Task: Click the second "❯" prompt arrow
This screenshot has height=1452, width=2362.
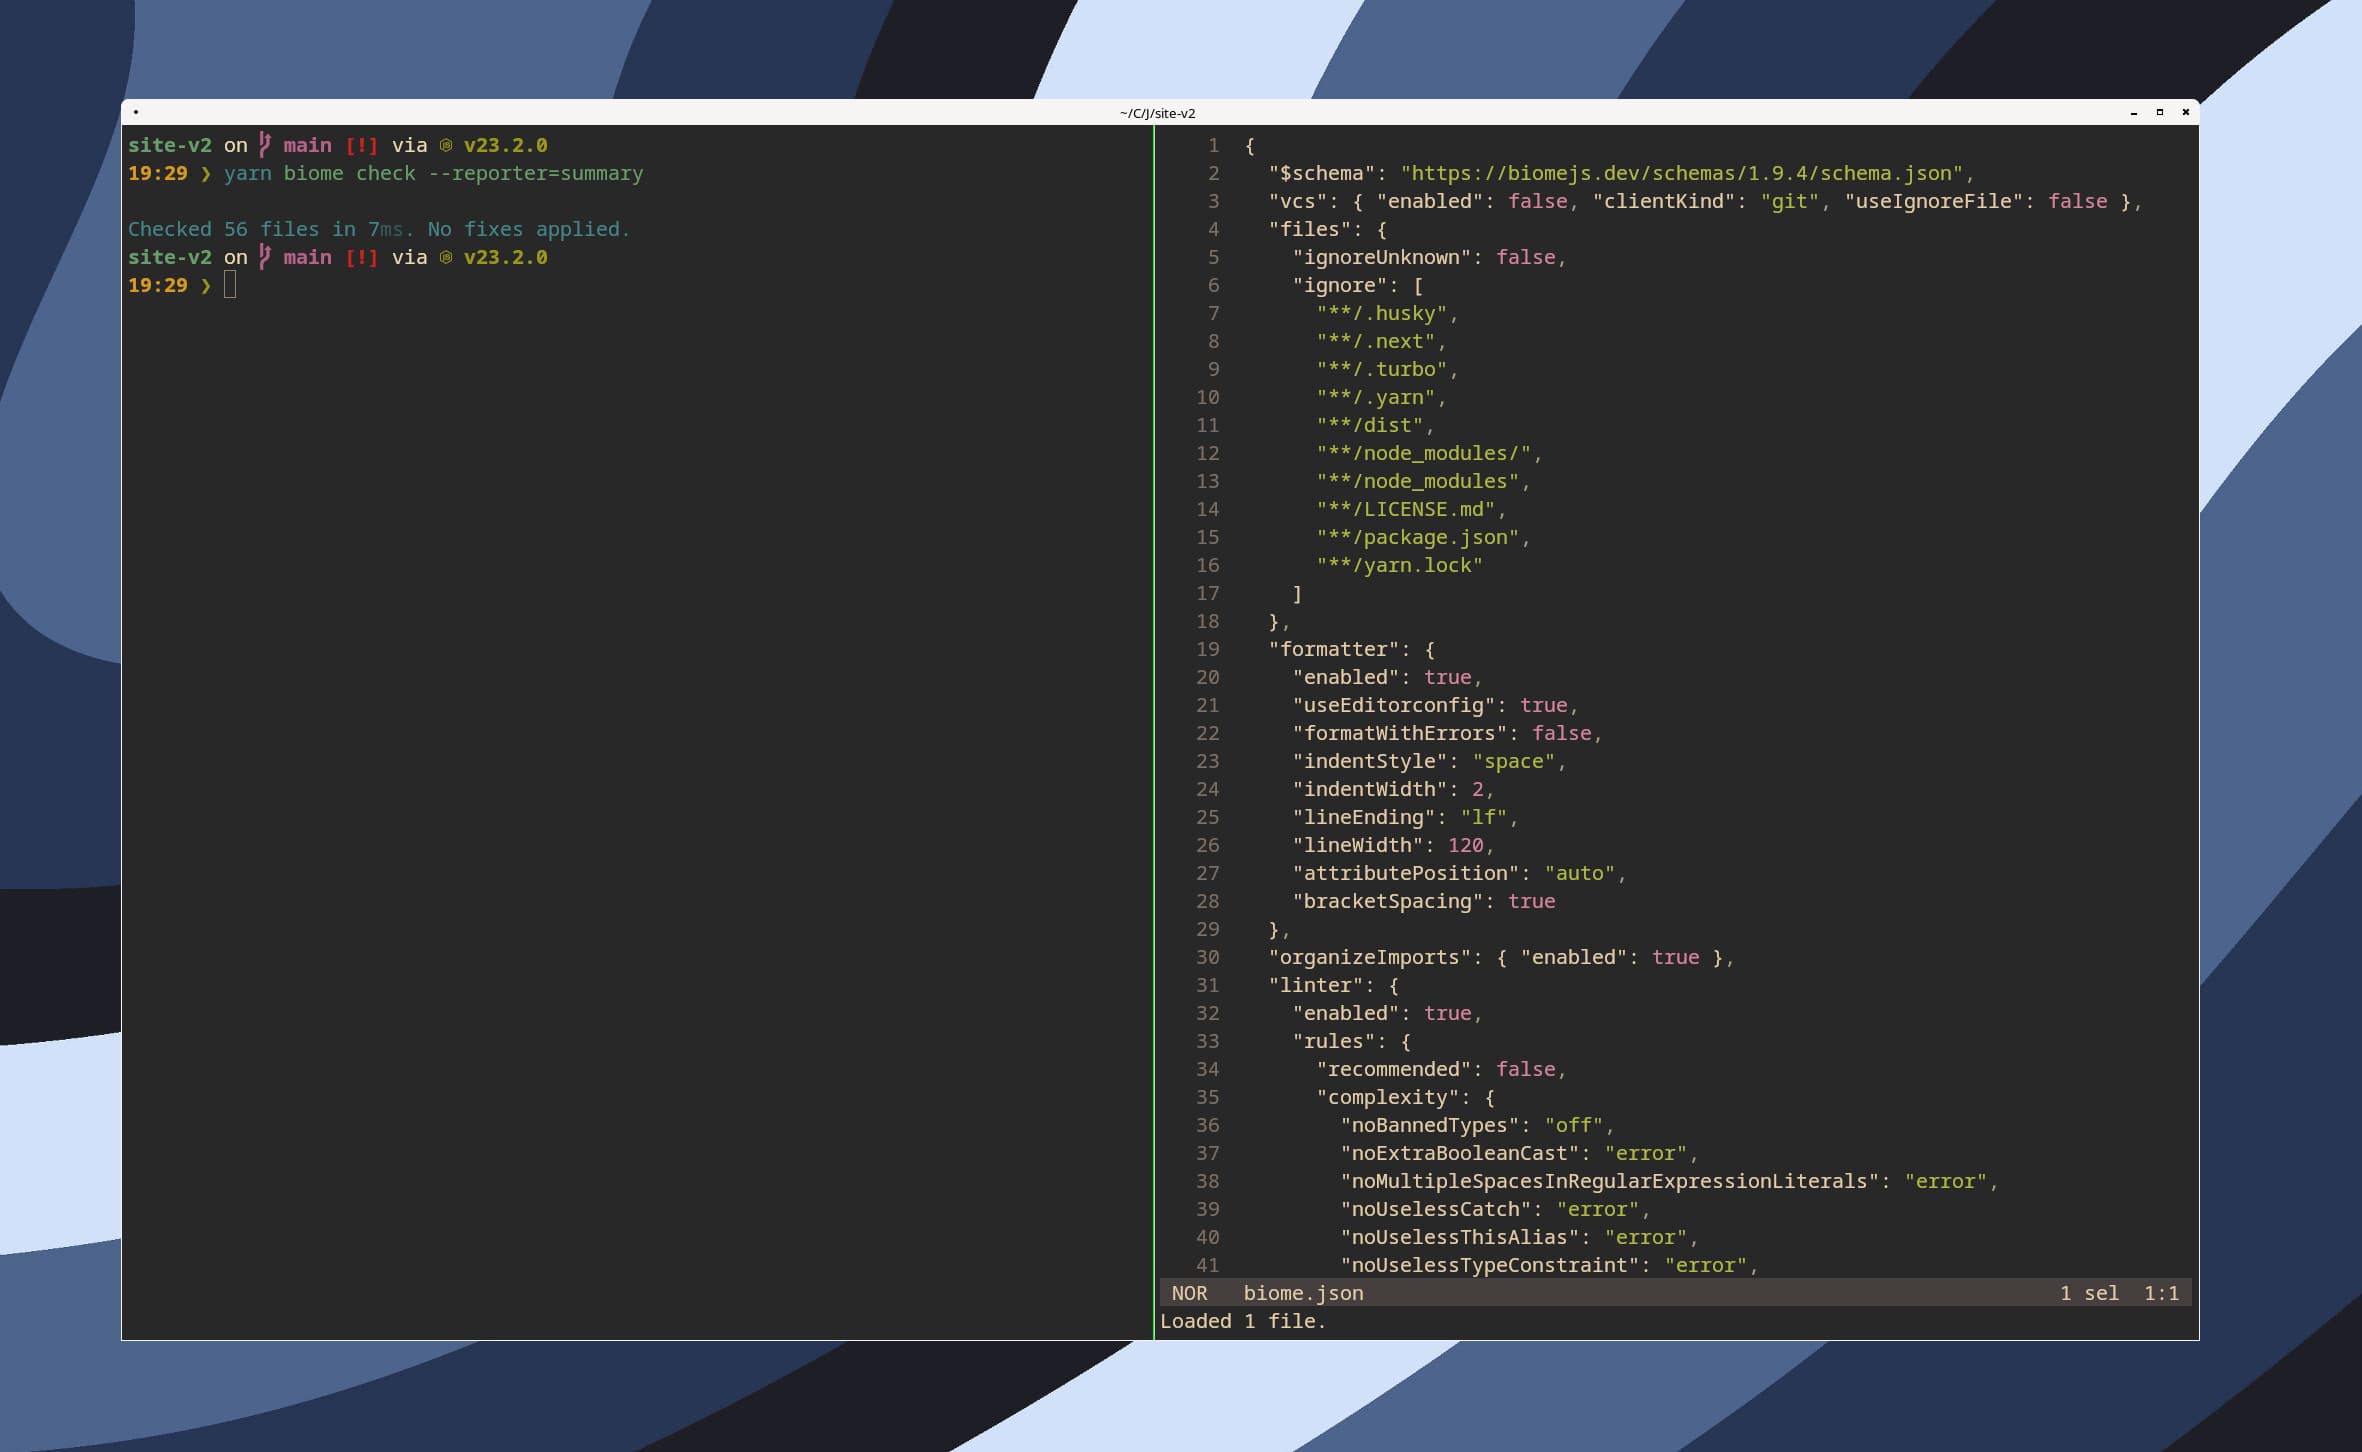Action: [205, 285]
